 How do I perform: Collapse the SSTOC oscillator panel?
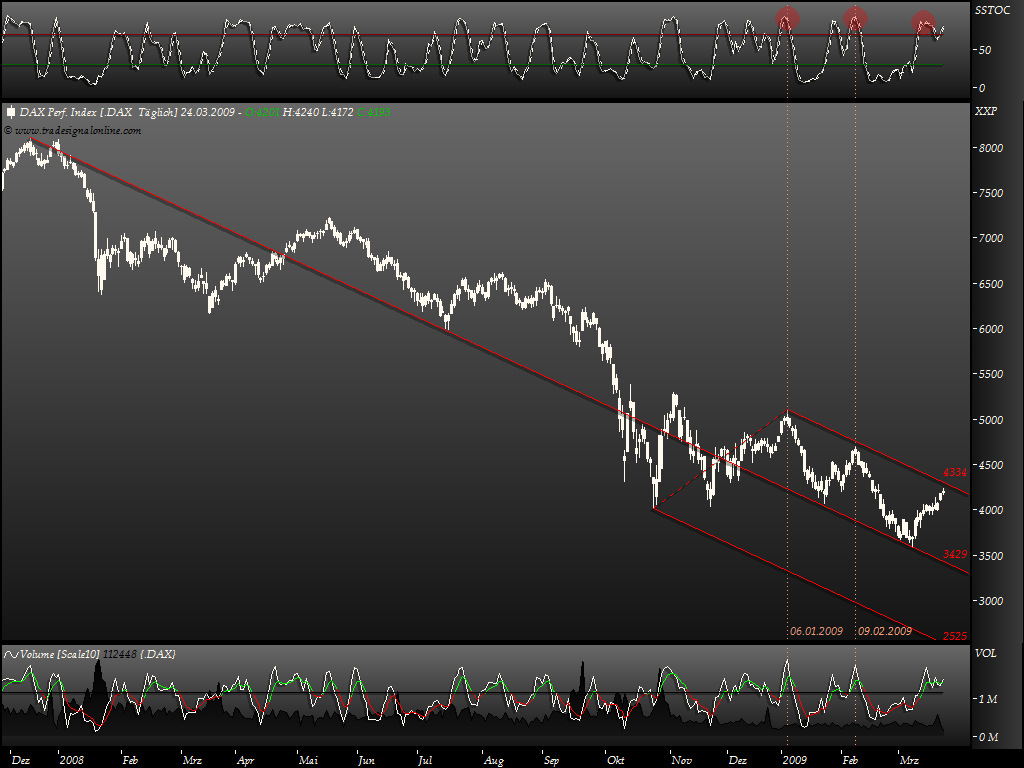[991, 10]
